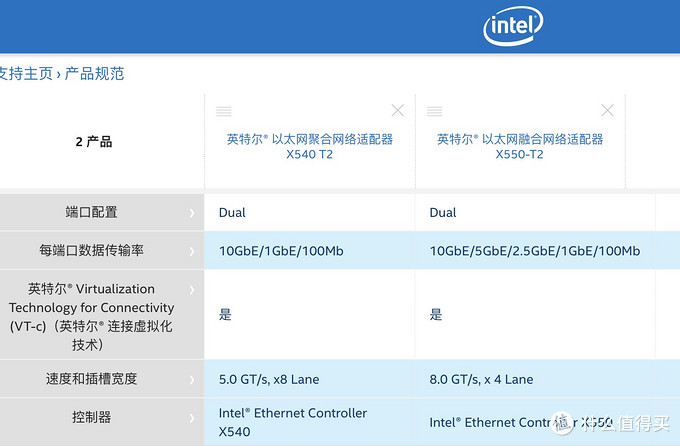Click the Intel Ethernet Controller X540 value
Image resolution: width=680 pixels, height=446 pixels.
click(x=293, y=422)
